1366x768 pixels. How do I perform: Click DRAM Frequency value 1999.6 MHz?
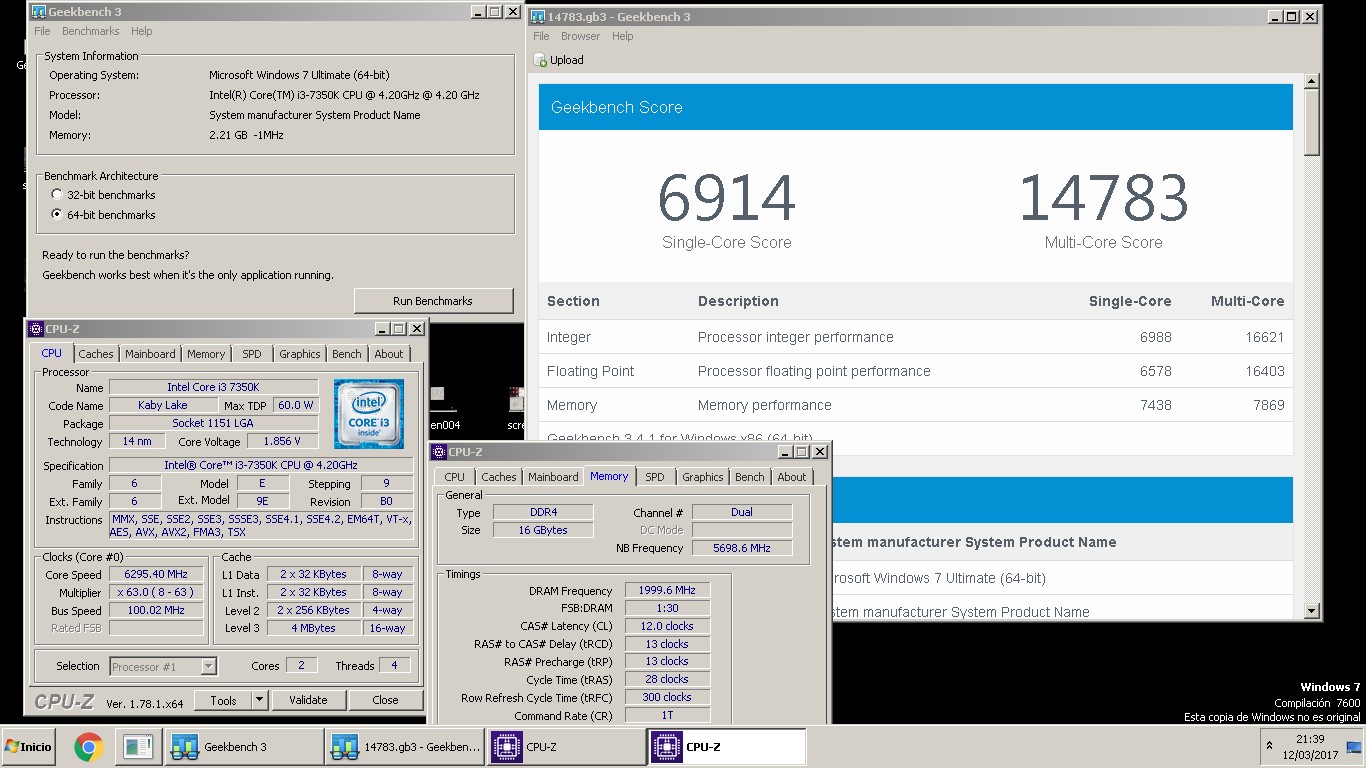pos(667,591)
